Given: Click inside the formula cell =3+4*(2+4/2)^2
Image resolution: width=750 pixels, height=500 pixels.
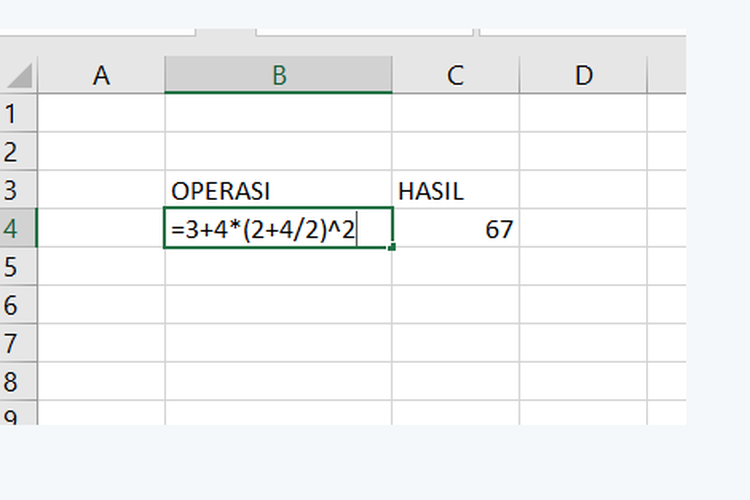Looking at the screenshot, I should point(270,229).
